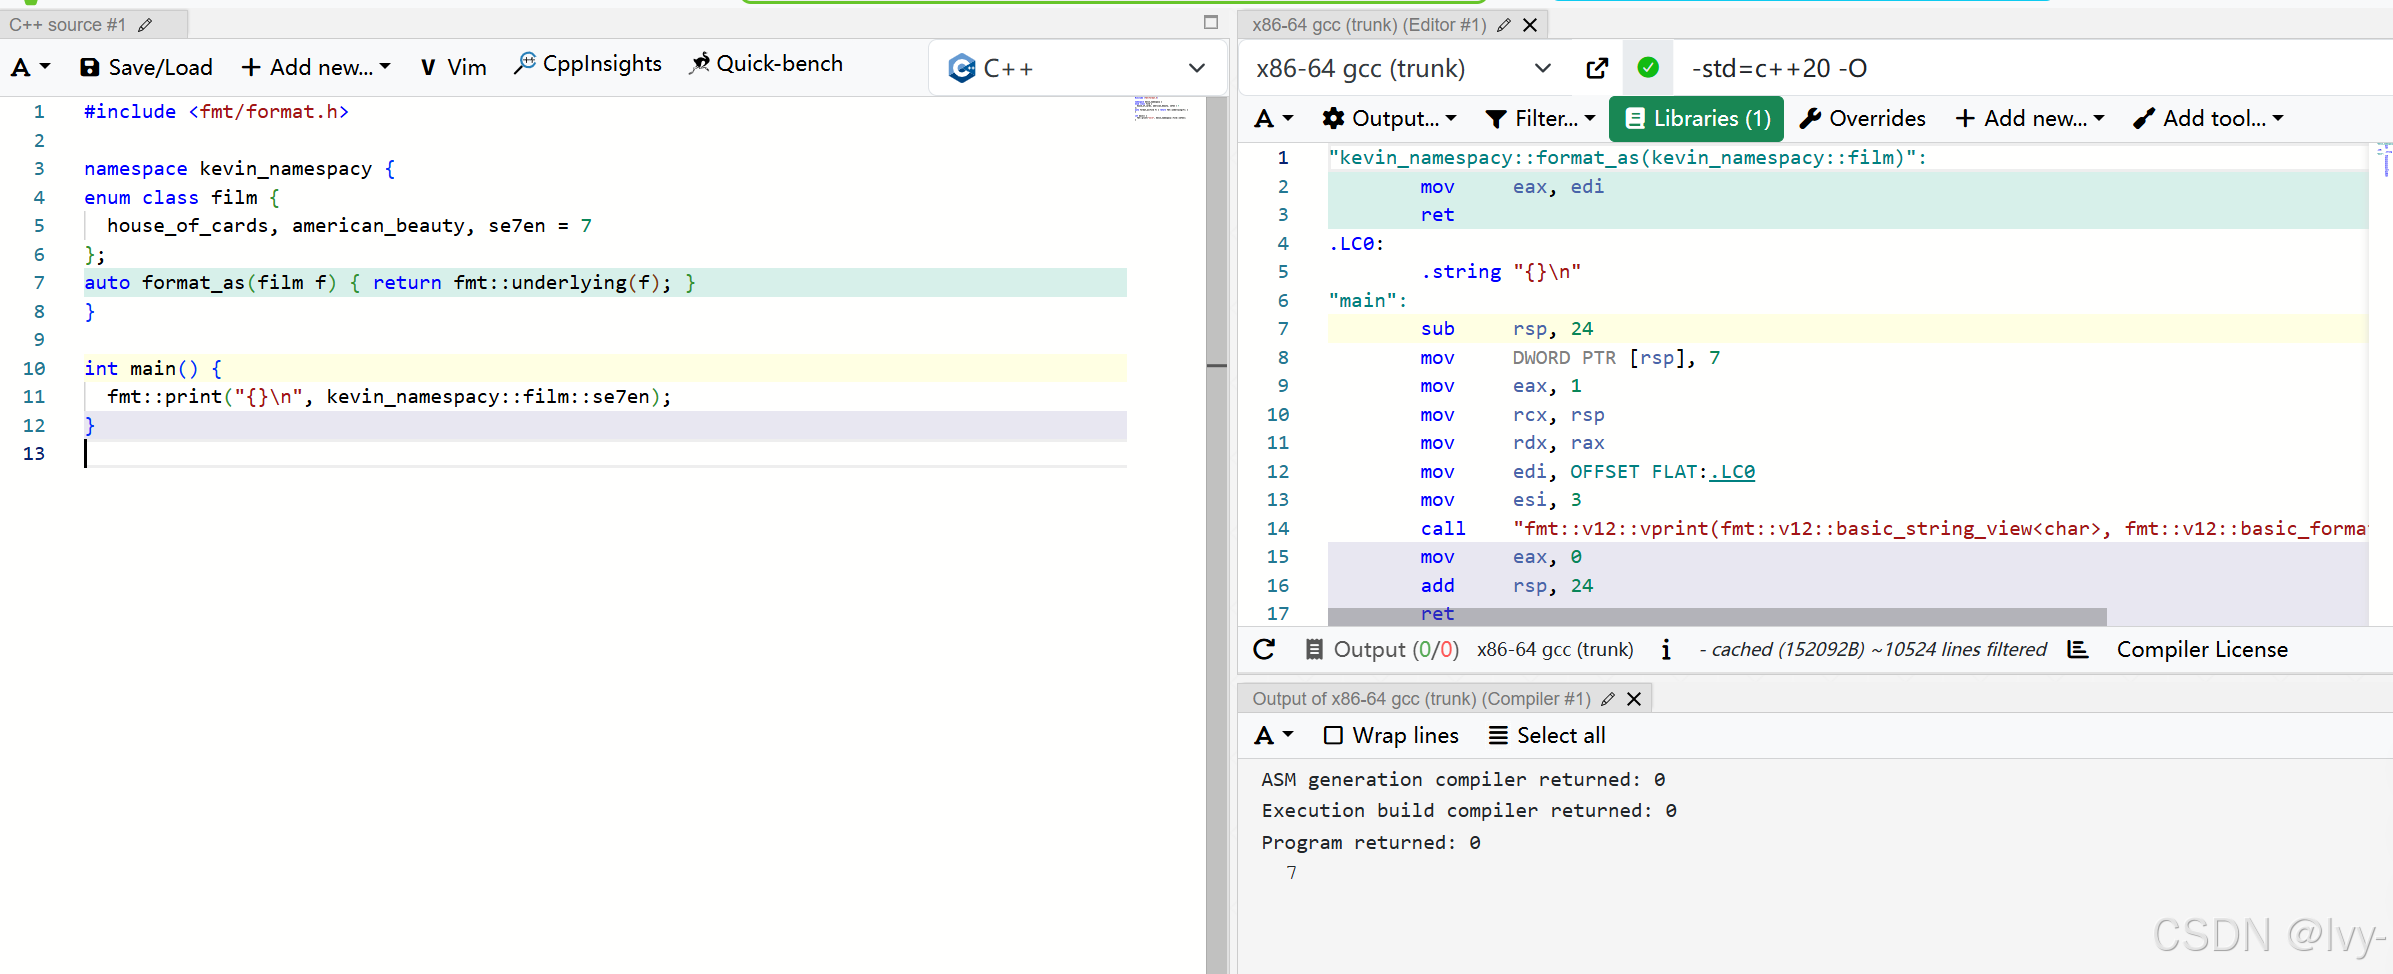This screenshot has width=2393, height=974.
Task: Show the Output (0/0) pane
Action: 1382,650
